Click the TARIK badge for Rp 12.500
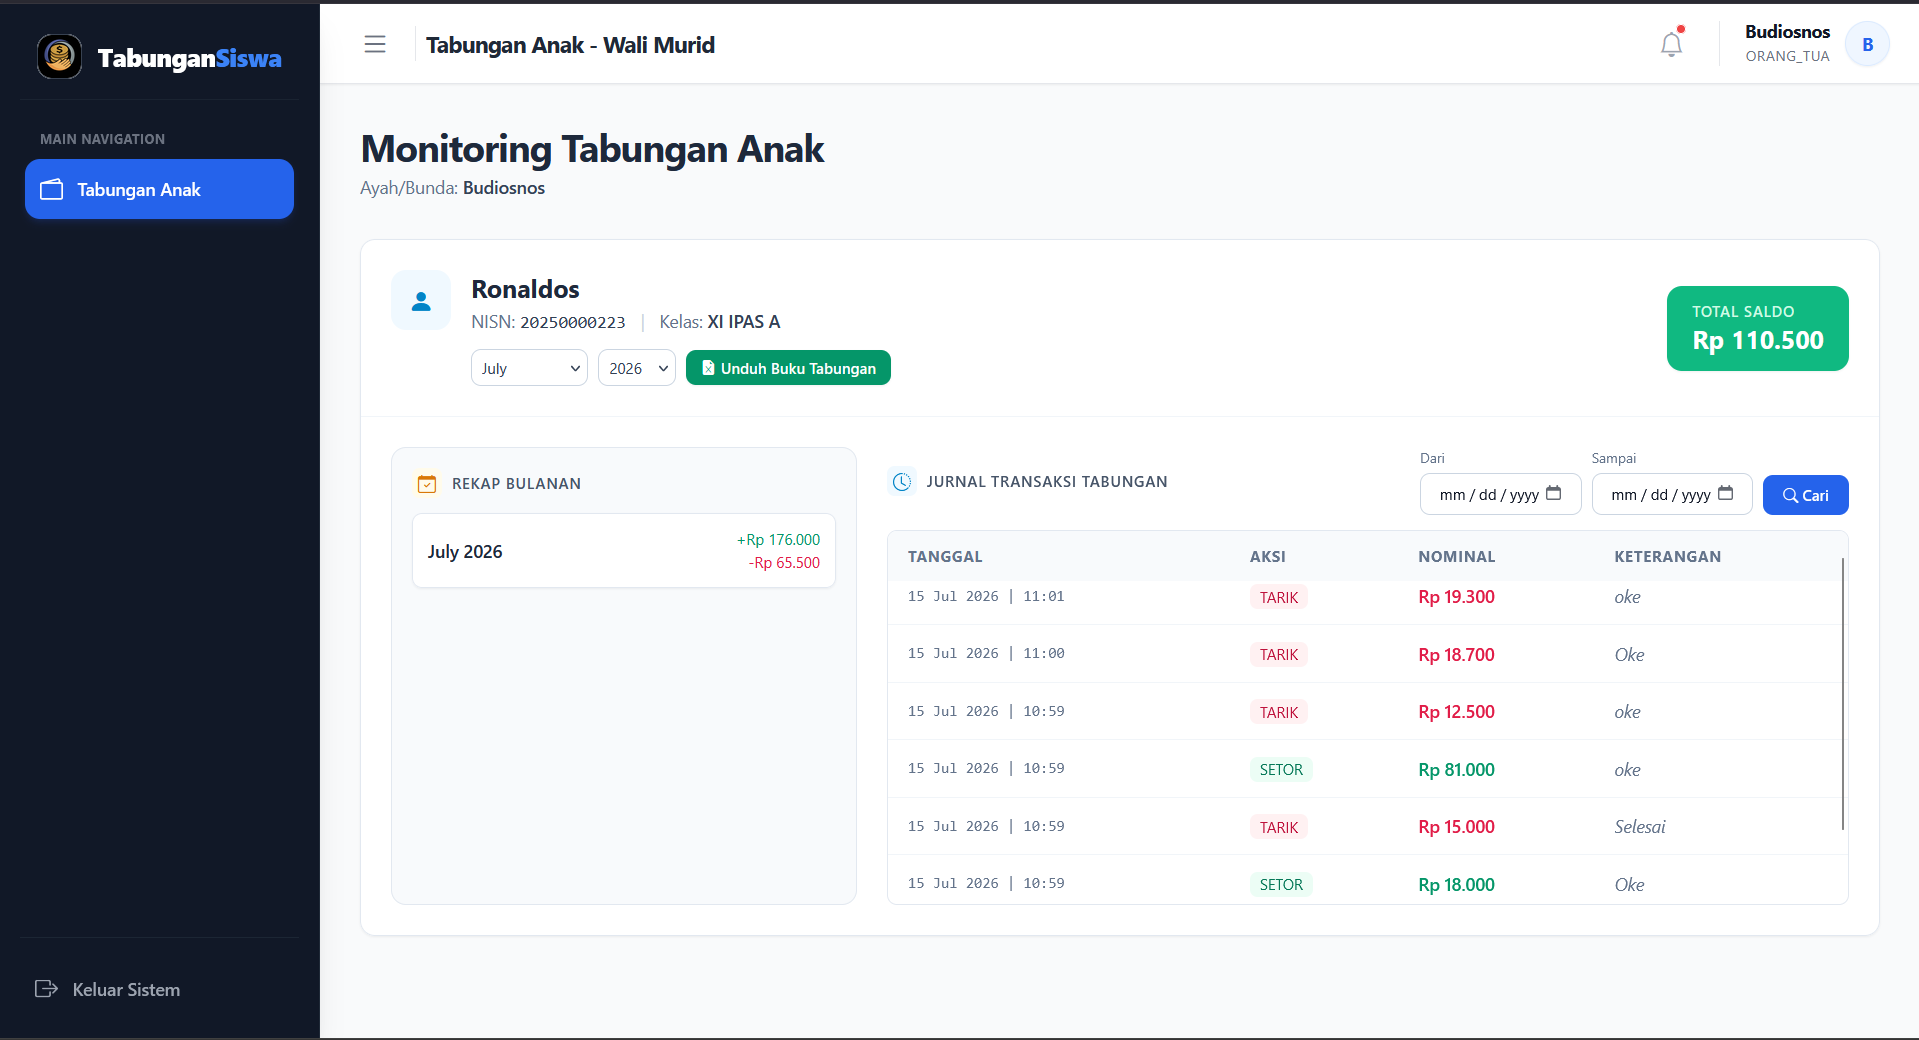The image size is (1919, 1040). coord(1279,712)
